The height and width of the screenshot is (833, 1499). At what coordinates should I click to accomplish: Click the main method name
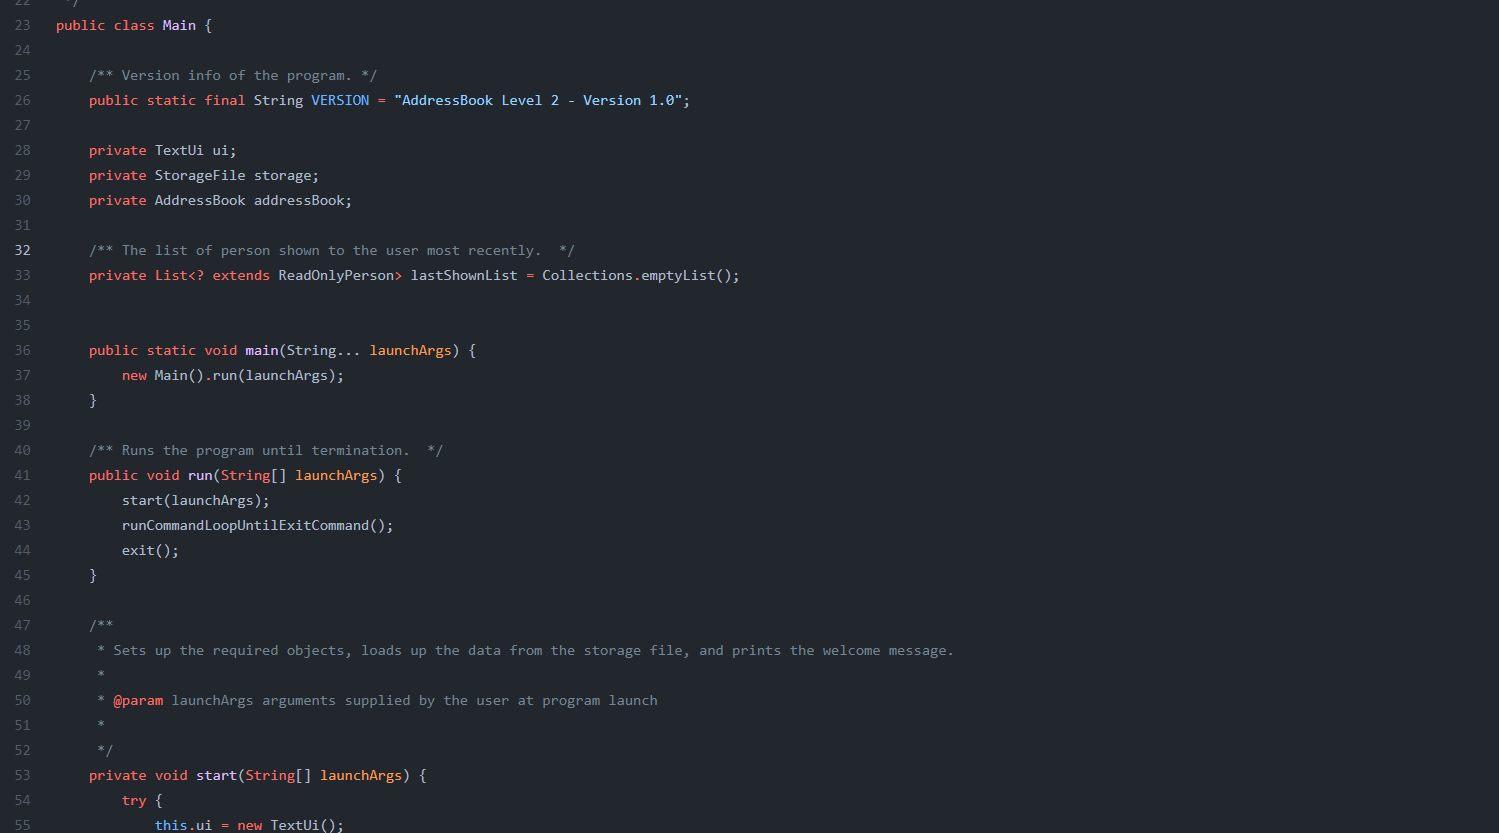(x=262, y=350)
